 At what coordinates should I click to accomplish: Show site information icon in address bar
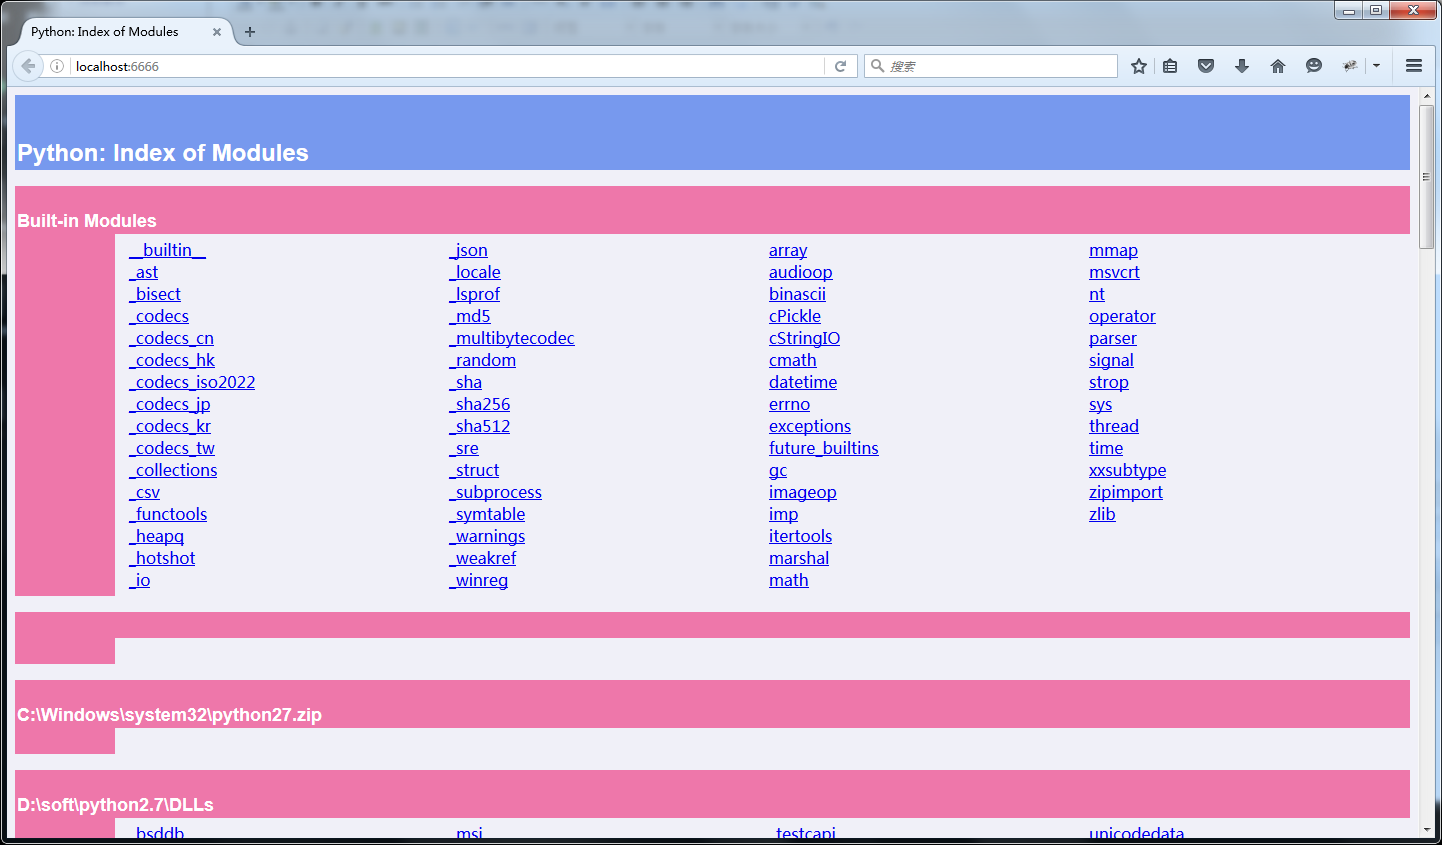click(x=57, y=66)
